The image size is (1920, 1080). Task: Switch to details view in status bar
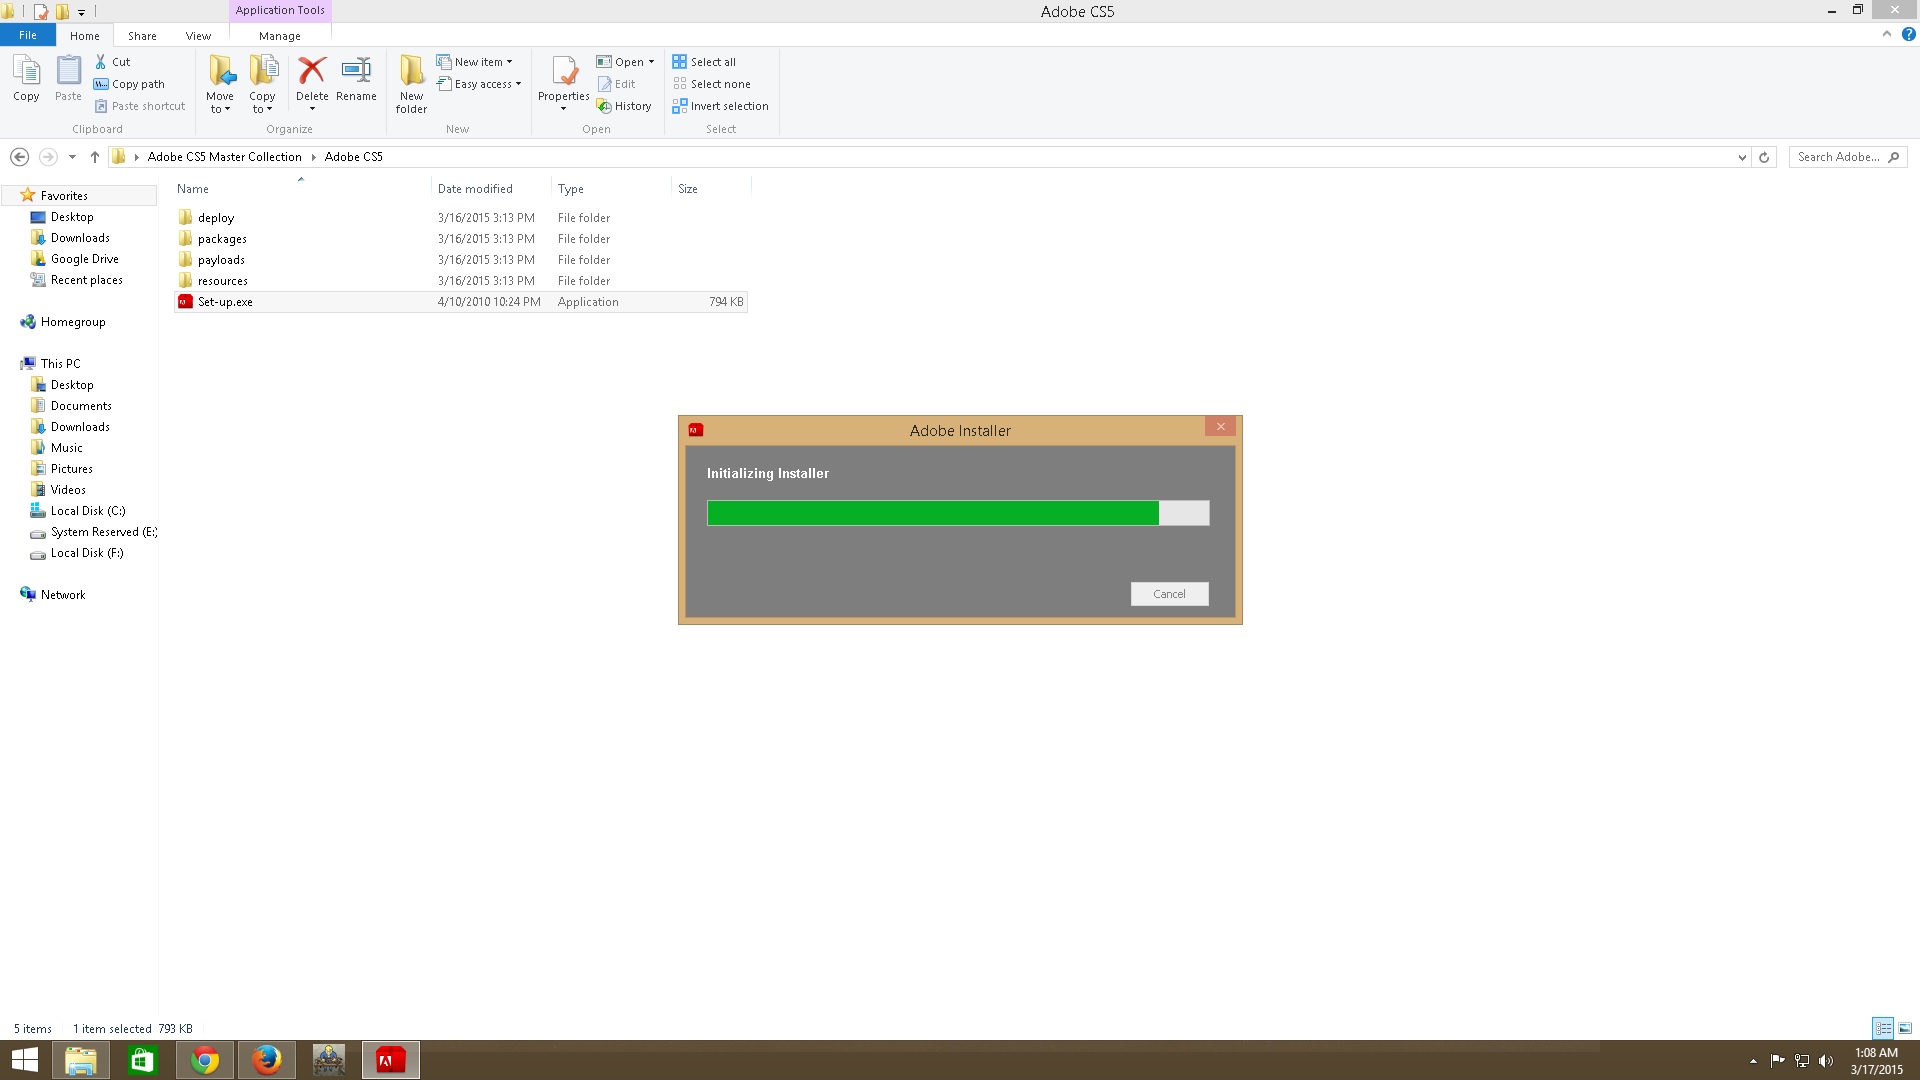click(1883, 1028)
